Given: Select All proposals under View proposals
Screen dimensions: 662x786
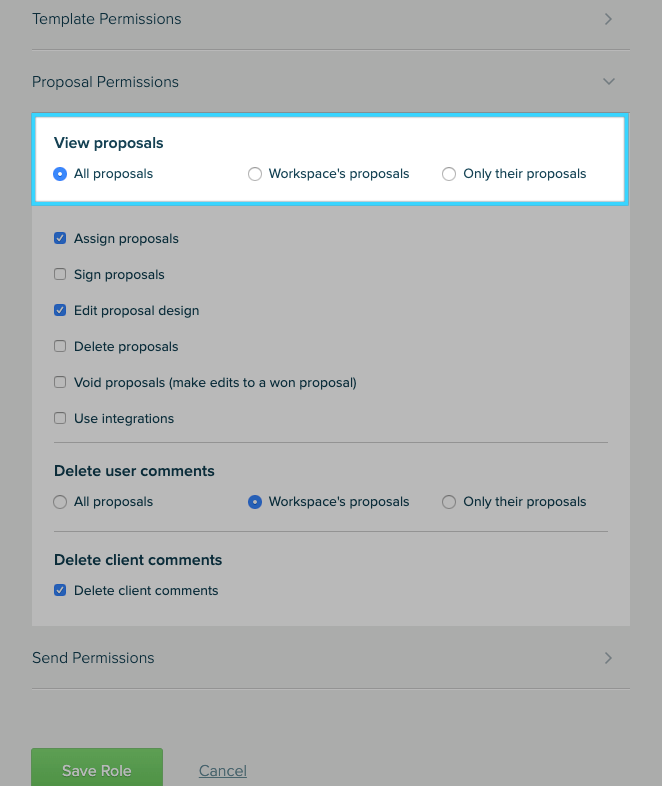Looking at the screenshot, I should 60,174.
